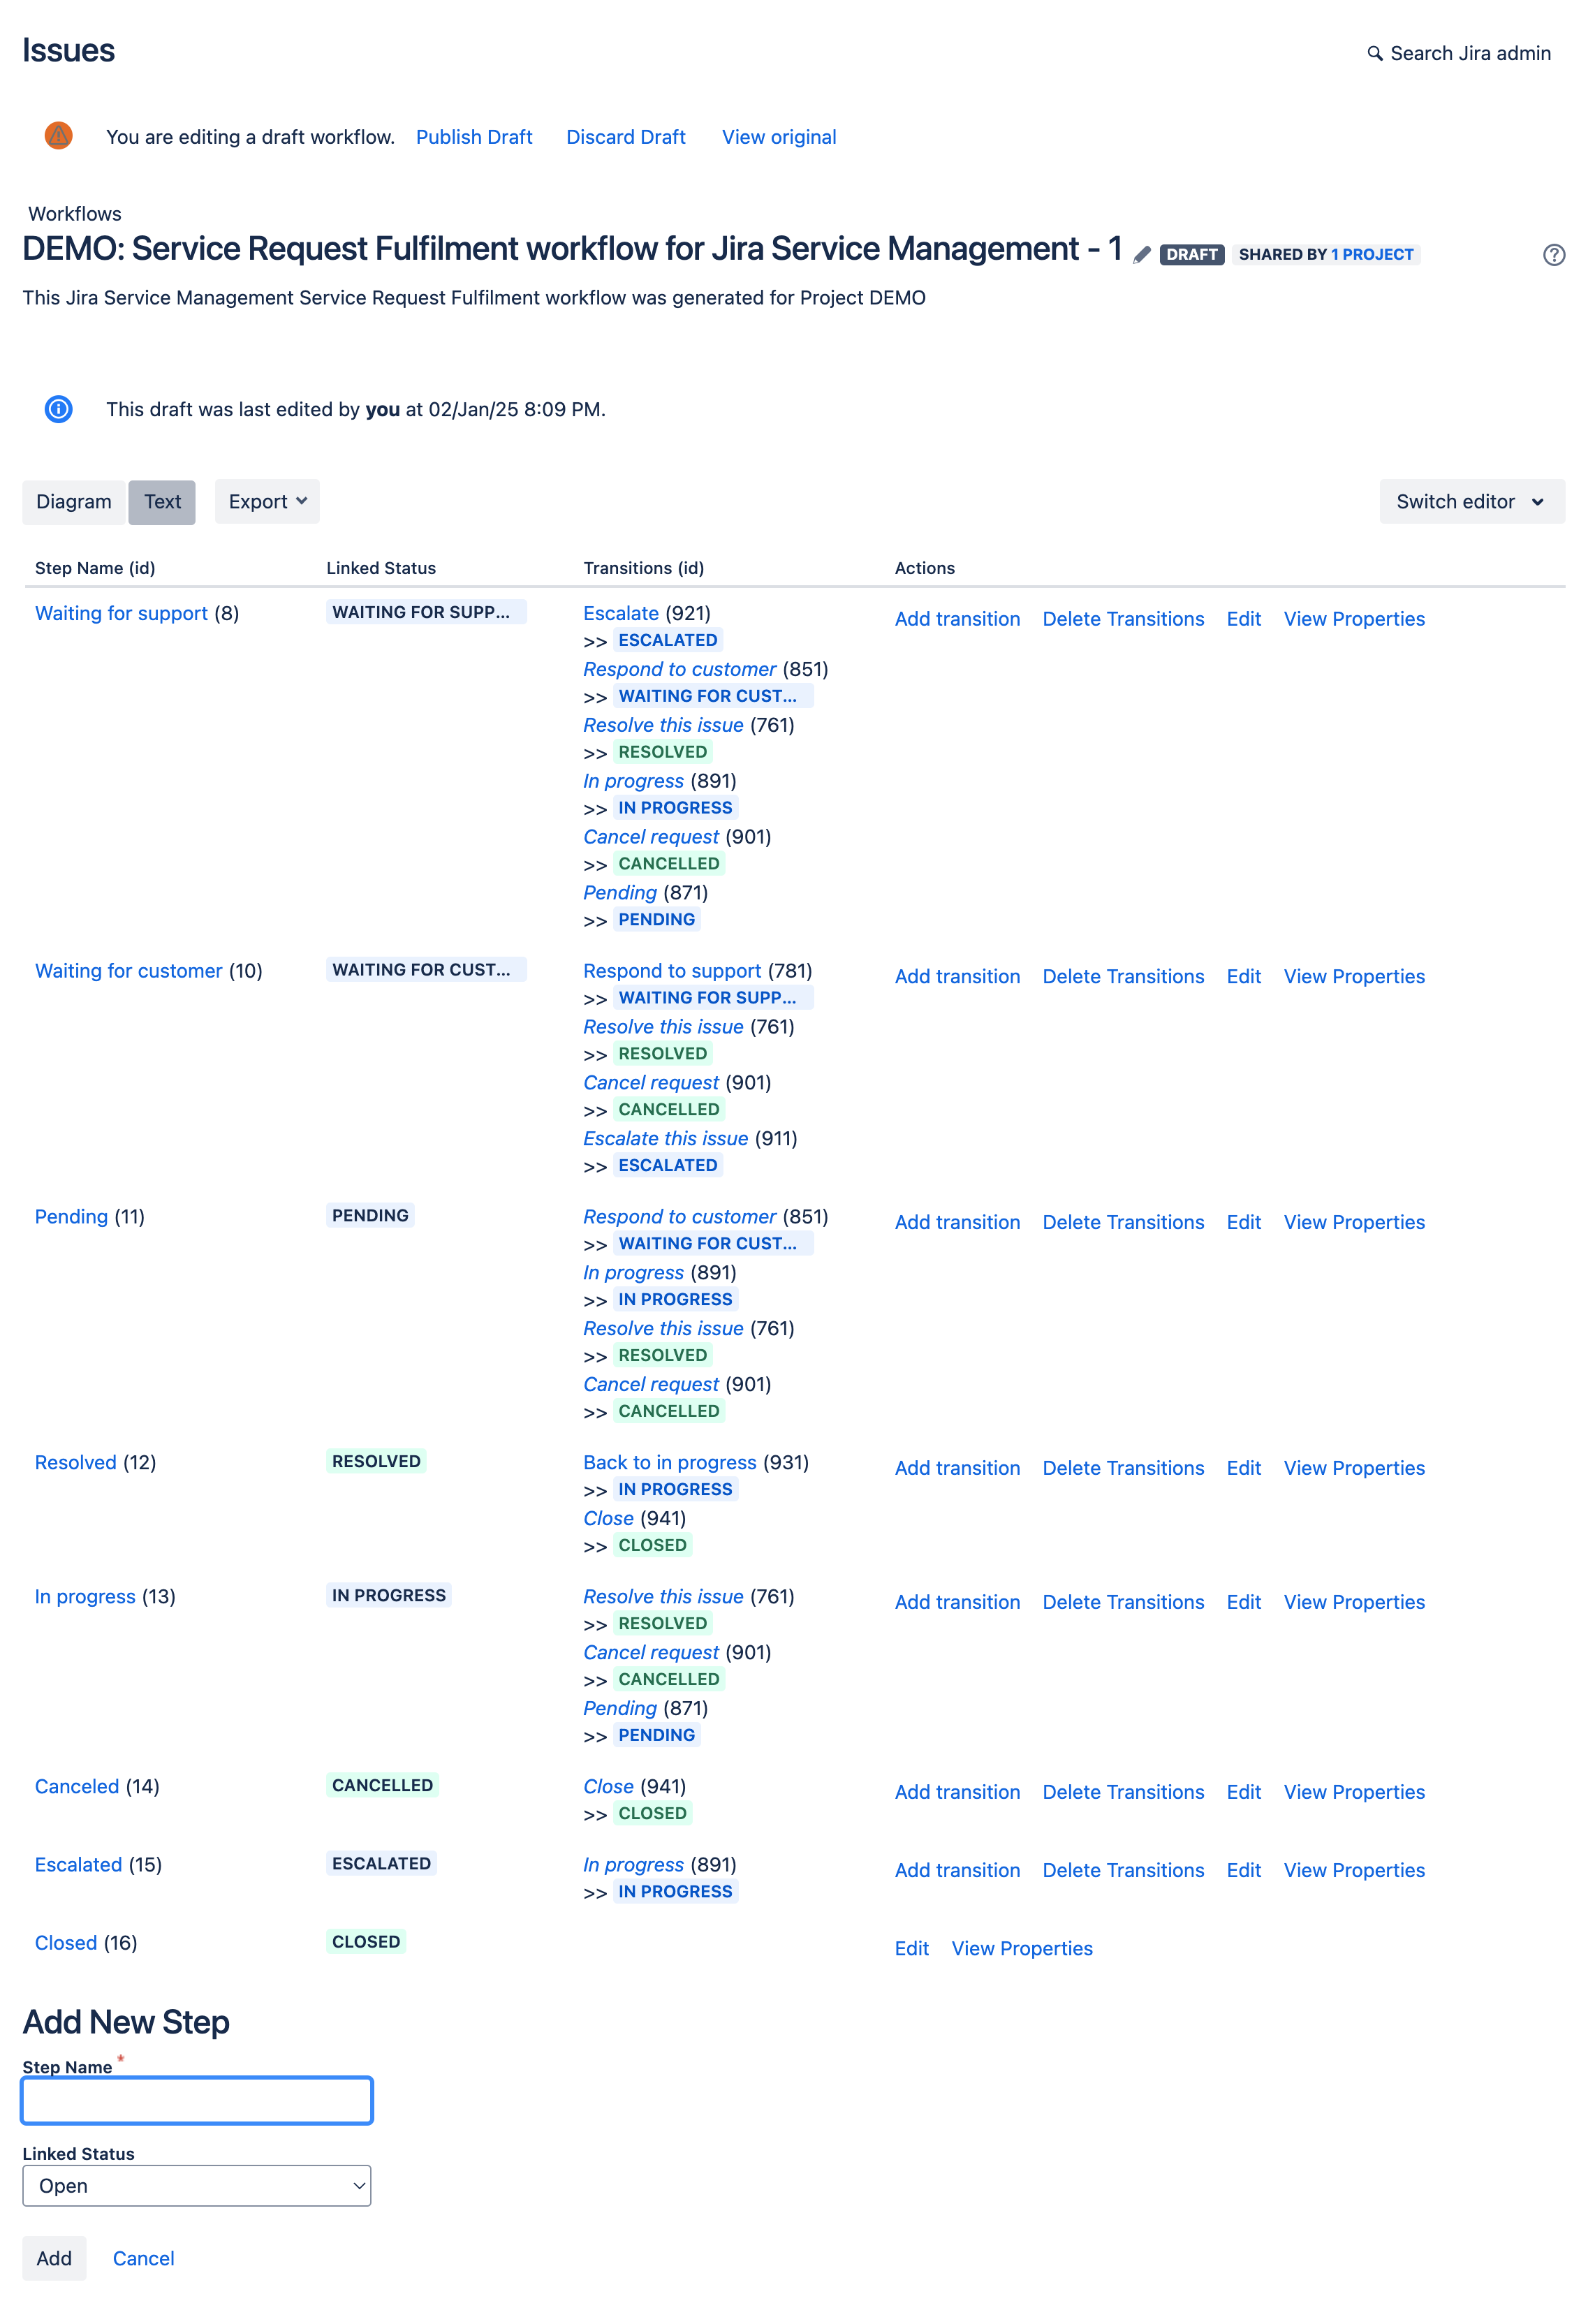Click the Transitions (id) column header

point(643,568)
